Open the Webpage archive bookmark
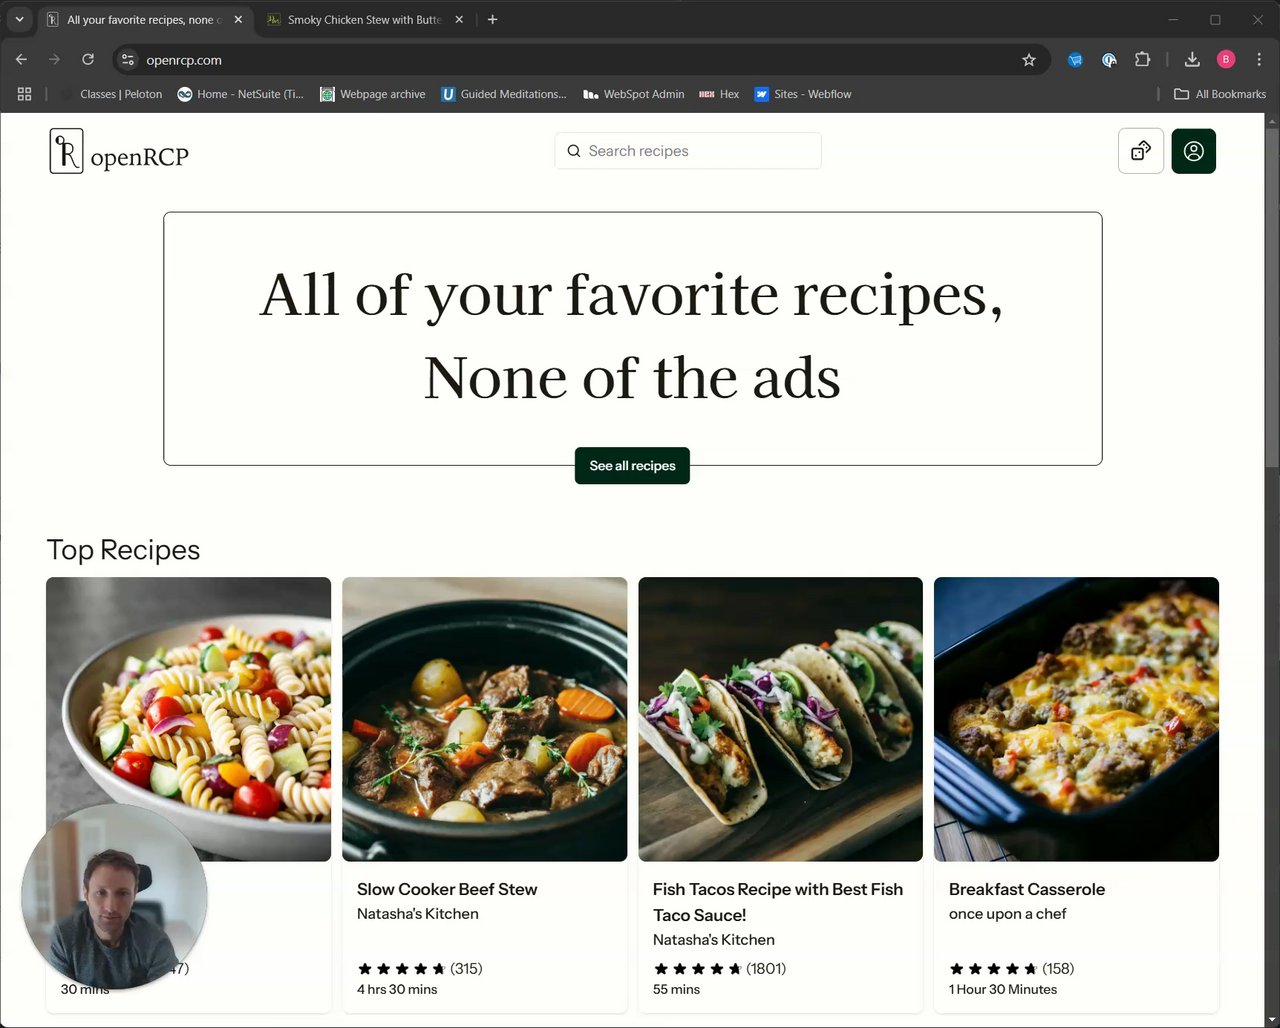The height and width of the screenshot is (1028, 1280). pos(373,94)
